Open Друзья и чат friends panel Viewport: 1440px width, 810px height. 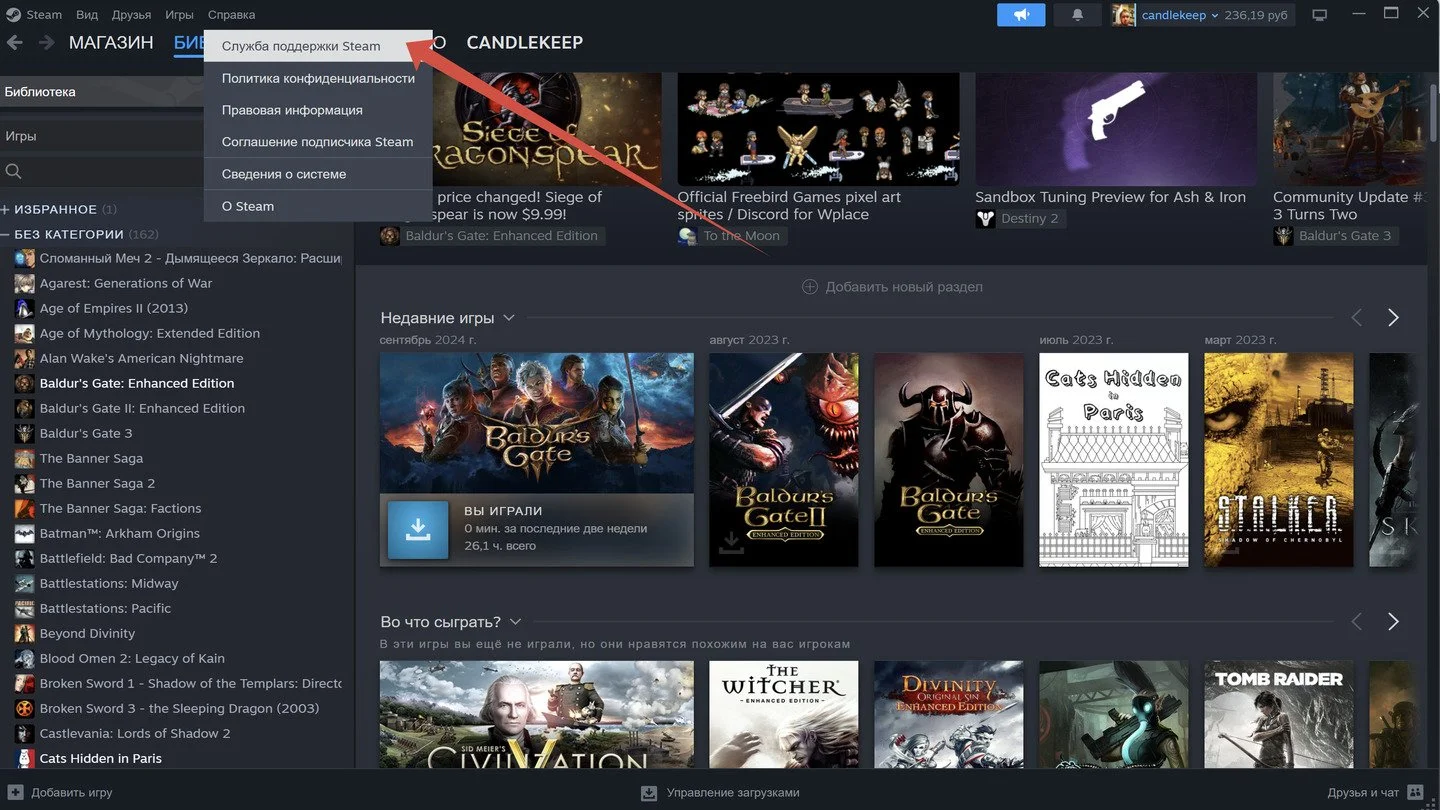1375,792
